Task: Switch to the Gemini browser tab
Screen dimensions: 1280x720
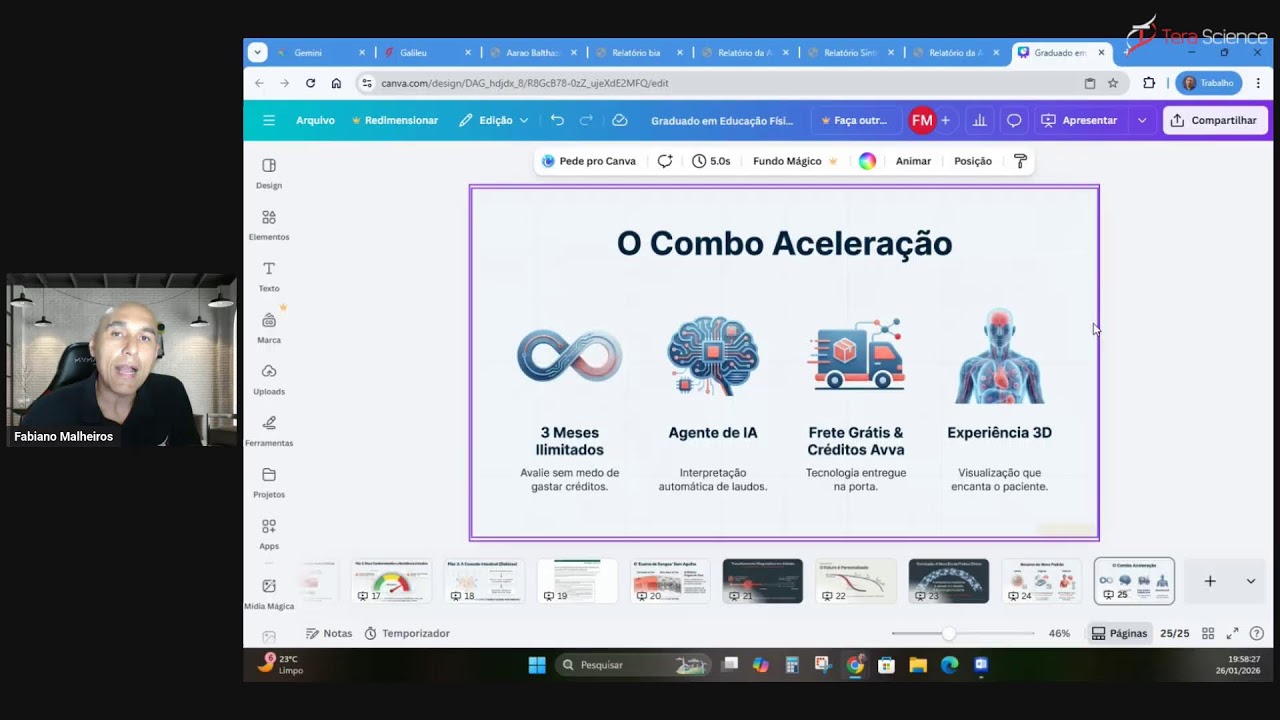Action: (322, 52)
